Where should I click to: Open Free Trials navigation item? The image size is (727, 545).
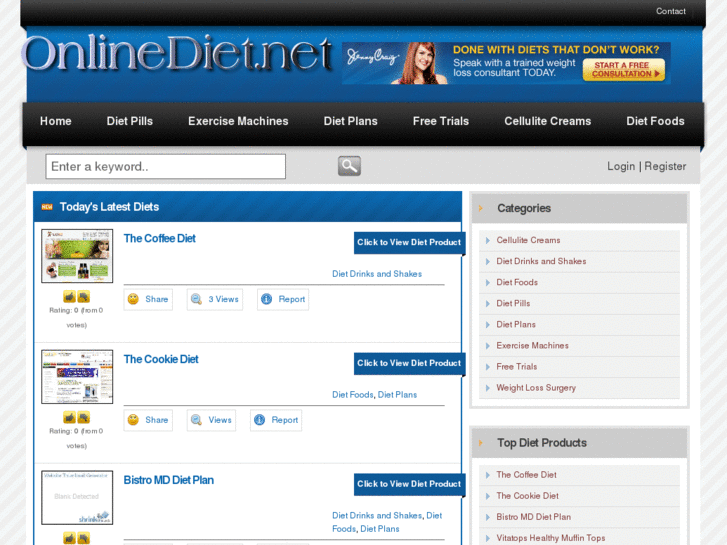[441, 121]
